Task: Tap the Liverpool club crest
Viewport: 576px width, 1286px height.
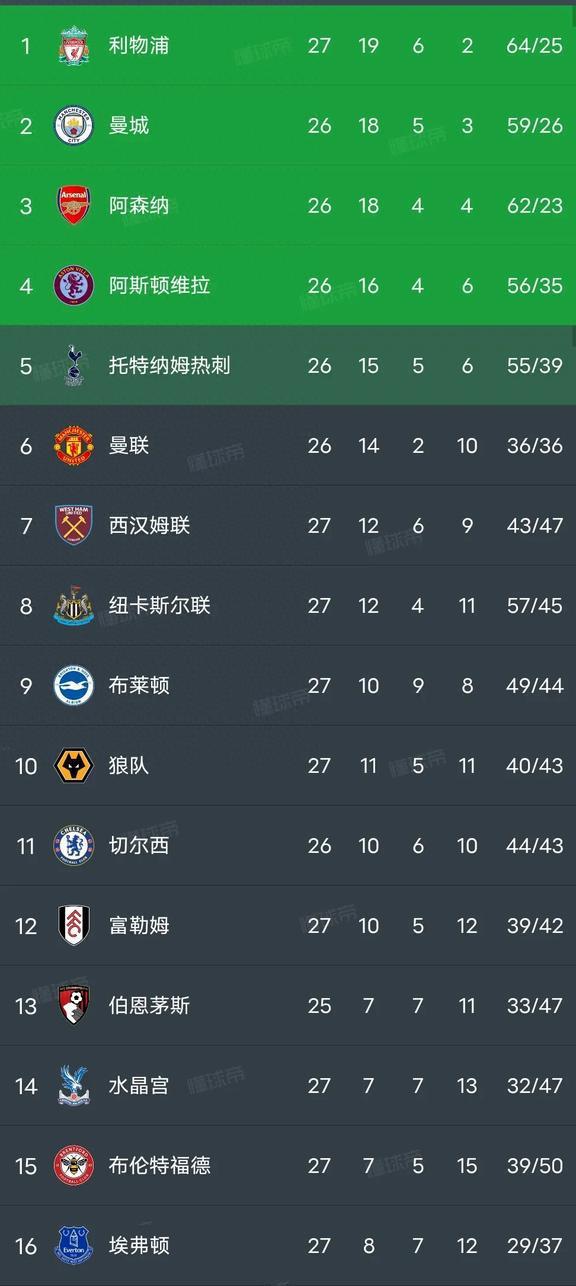Action: point(74,45)
